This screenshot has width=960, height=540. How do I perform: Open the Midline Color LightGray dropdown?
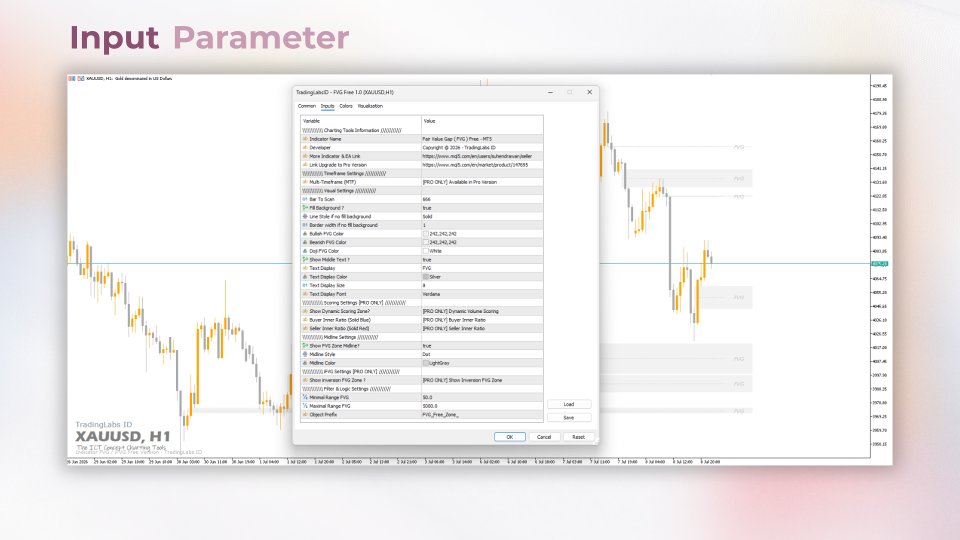(x=482, y=362)
